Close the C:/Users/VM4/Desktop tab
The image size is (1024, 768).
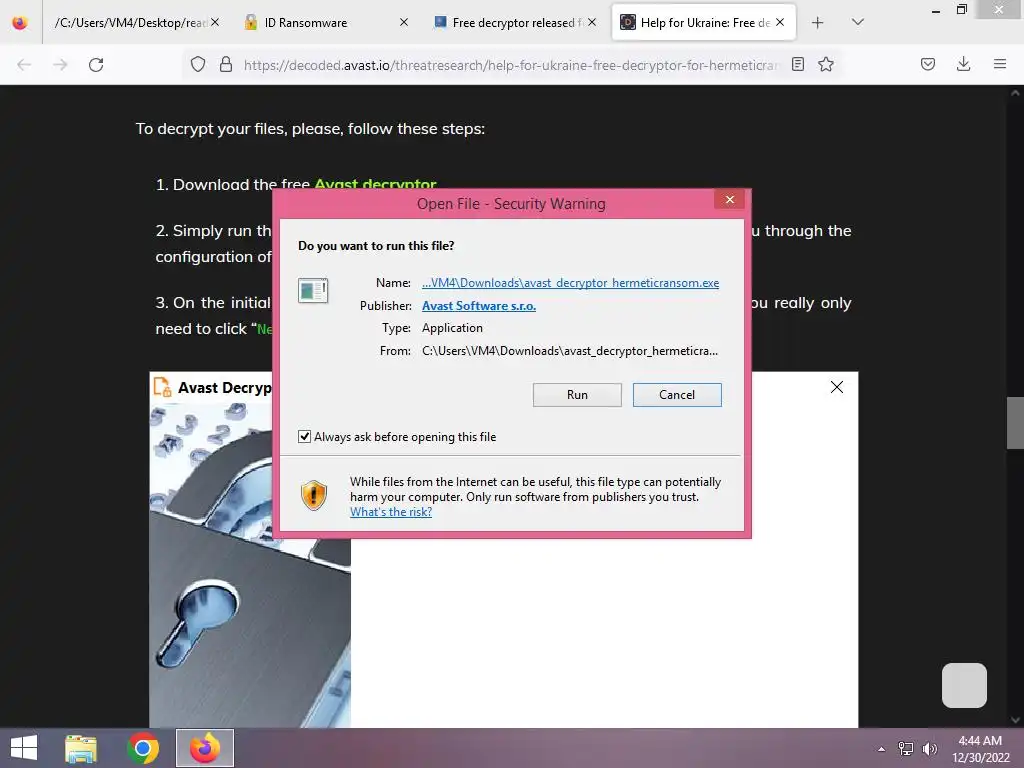215,22
